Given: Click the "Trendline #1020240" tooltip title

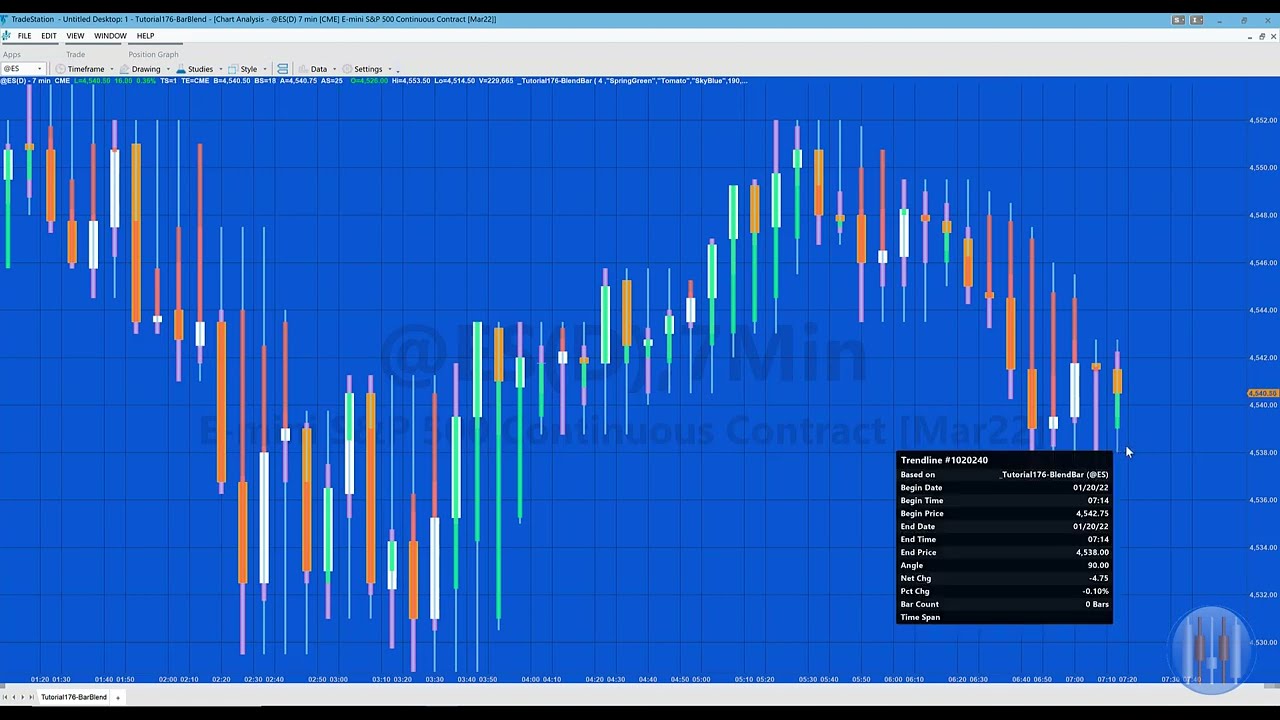Looking at the screenshot, I should 944,460.
